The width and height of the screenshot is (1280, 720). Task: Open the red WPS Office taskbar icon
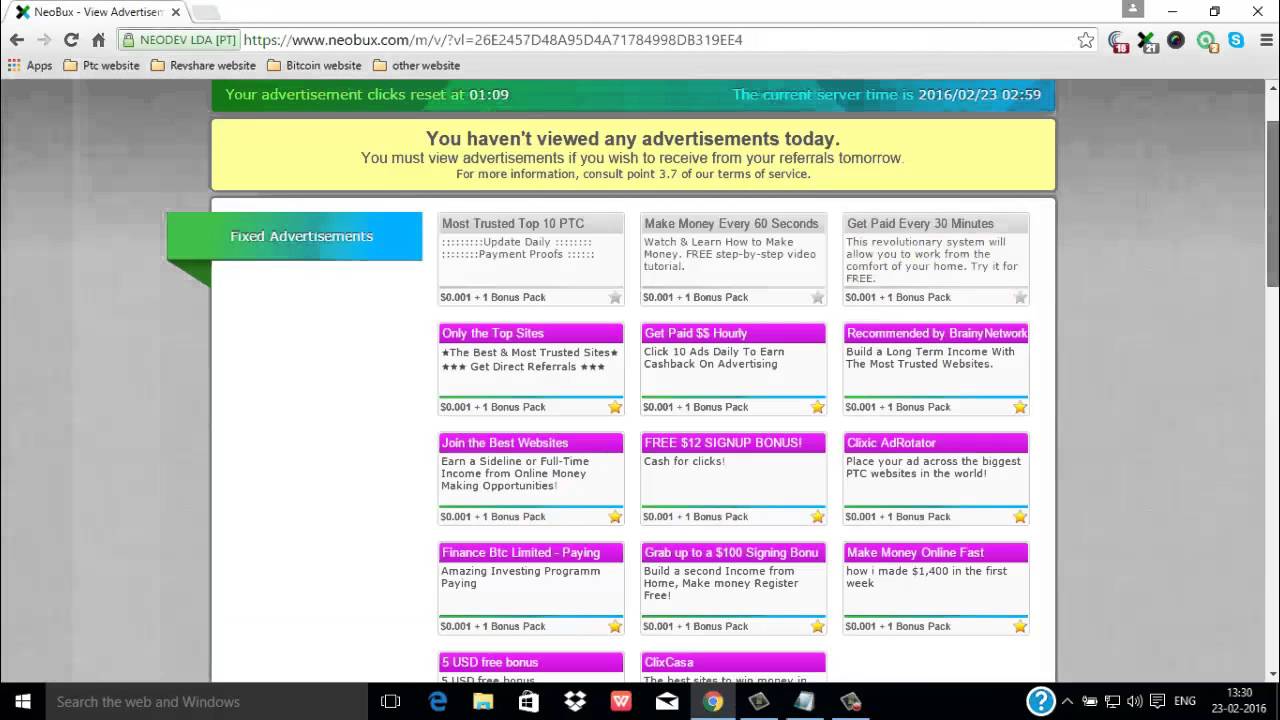621,702
